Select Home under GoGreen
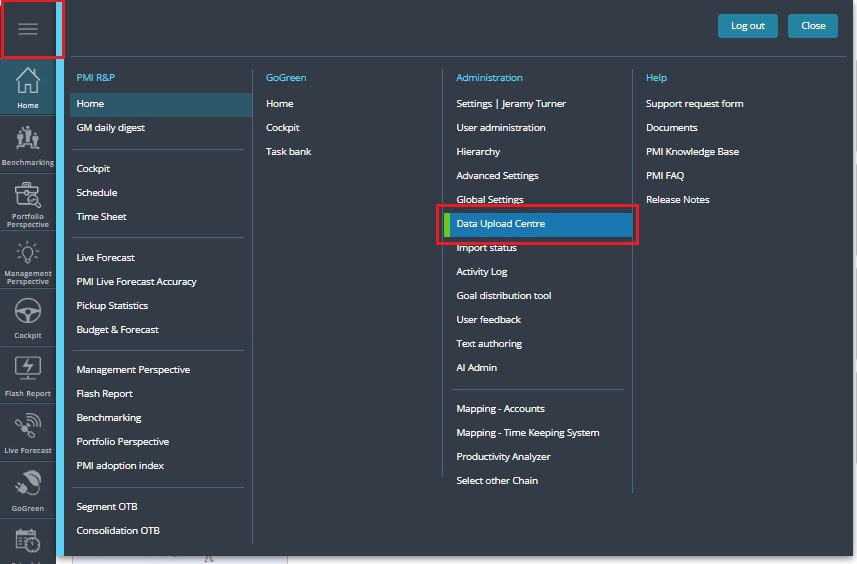The width and height of the screenshot is (857, 564). point(279,104)
